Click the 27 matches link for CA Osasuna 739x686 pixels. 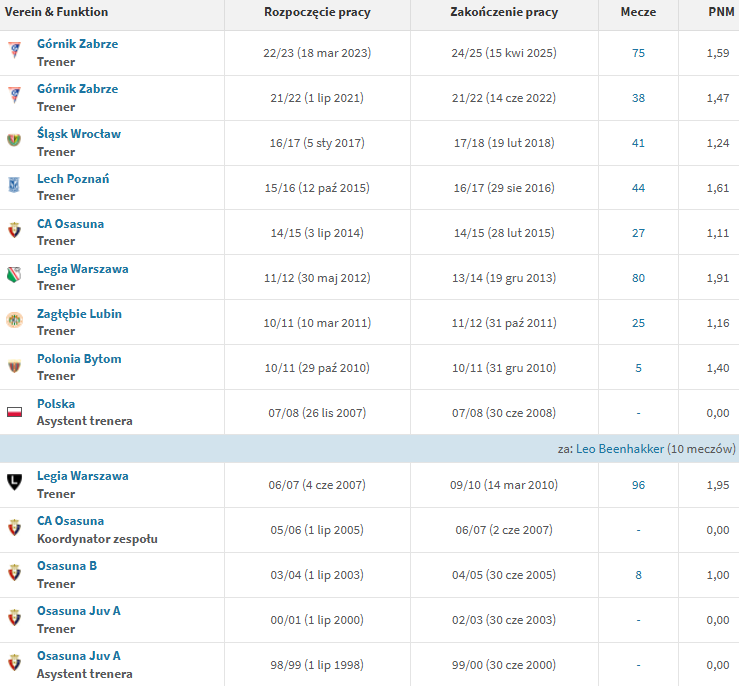pos(638,233)
